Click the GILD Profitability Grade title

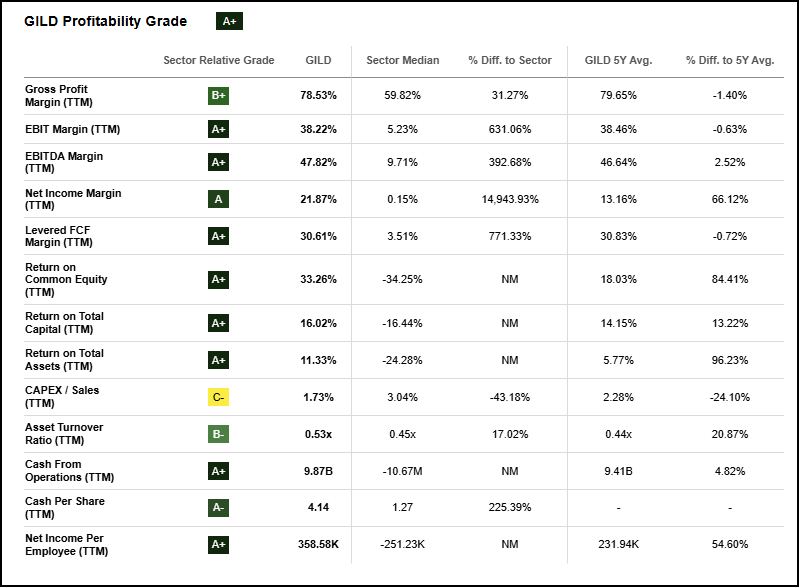105,21
